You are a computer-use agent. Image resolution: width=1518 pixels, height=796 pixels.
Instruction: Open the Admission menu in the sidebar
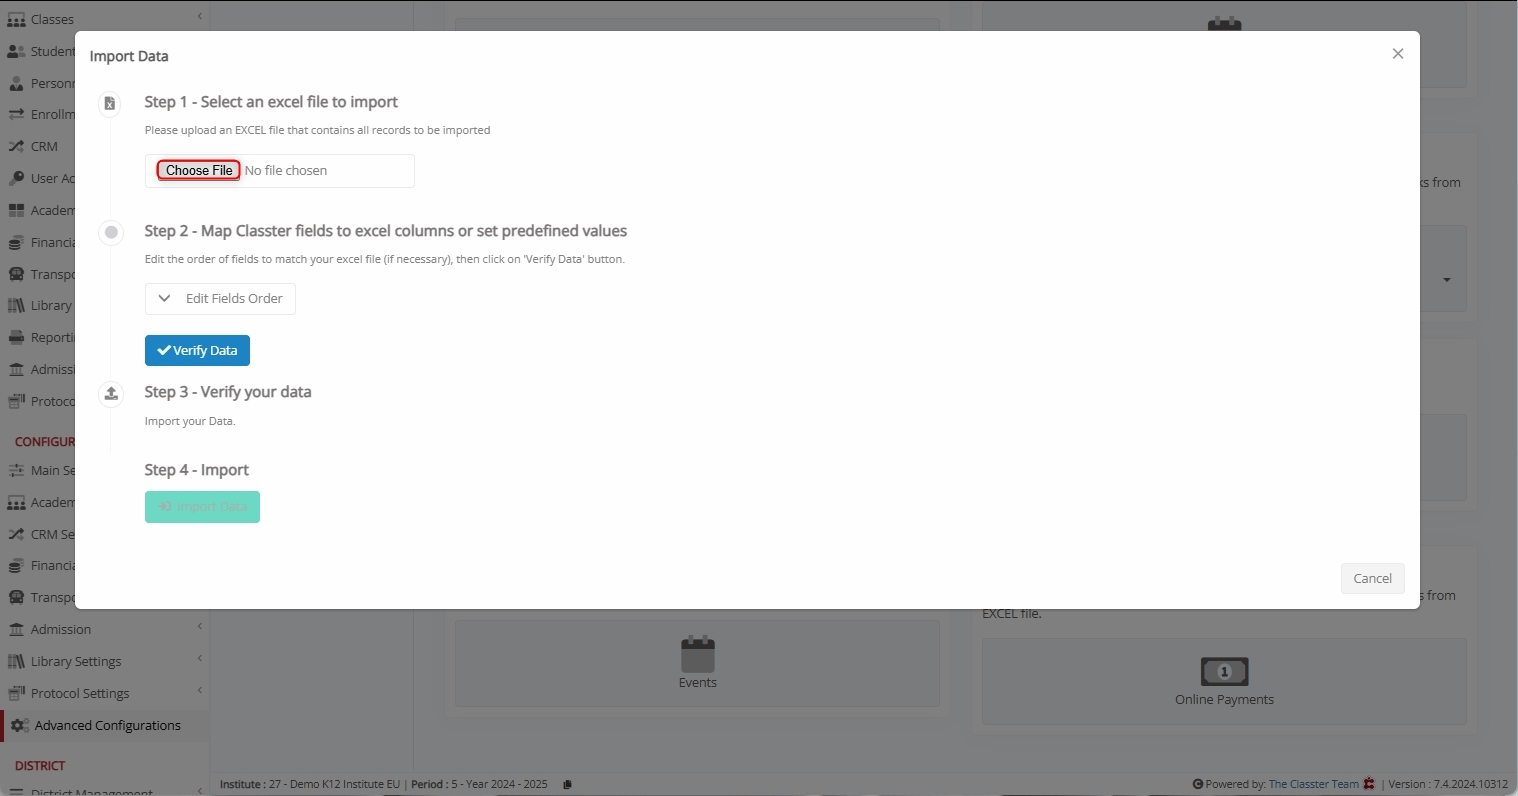coord(105,629)
